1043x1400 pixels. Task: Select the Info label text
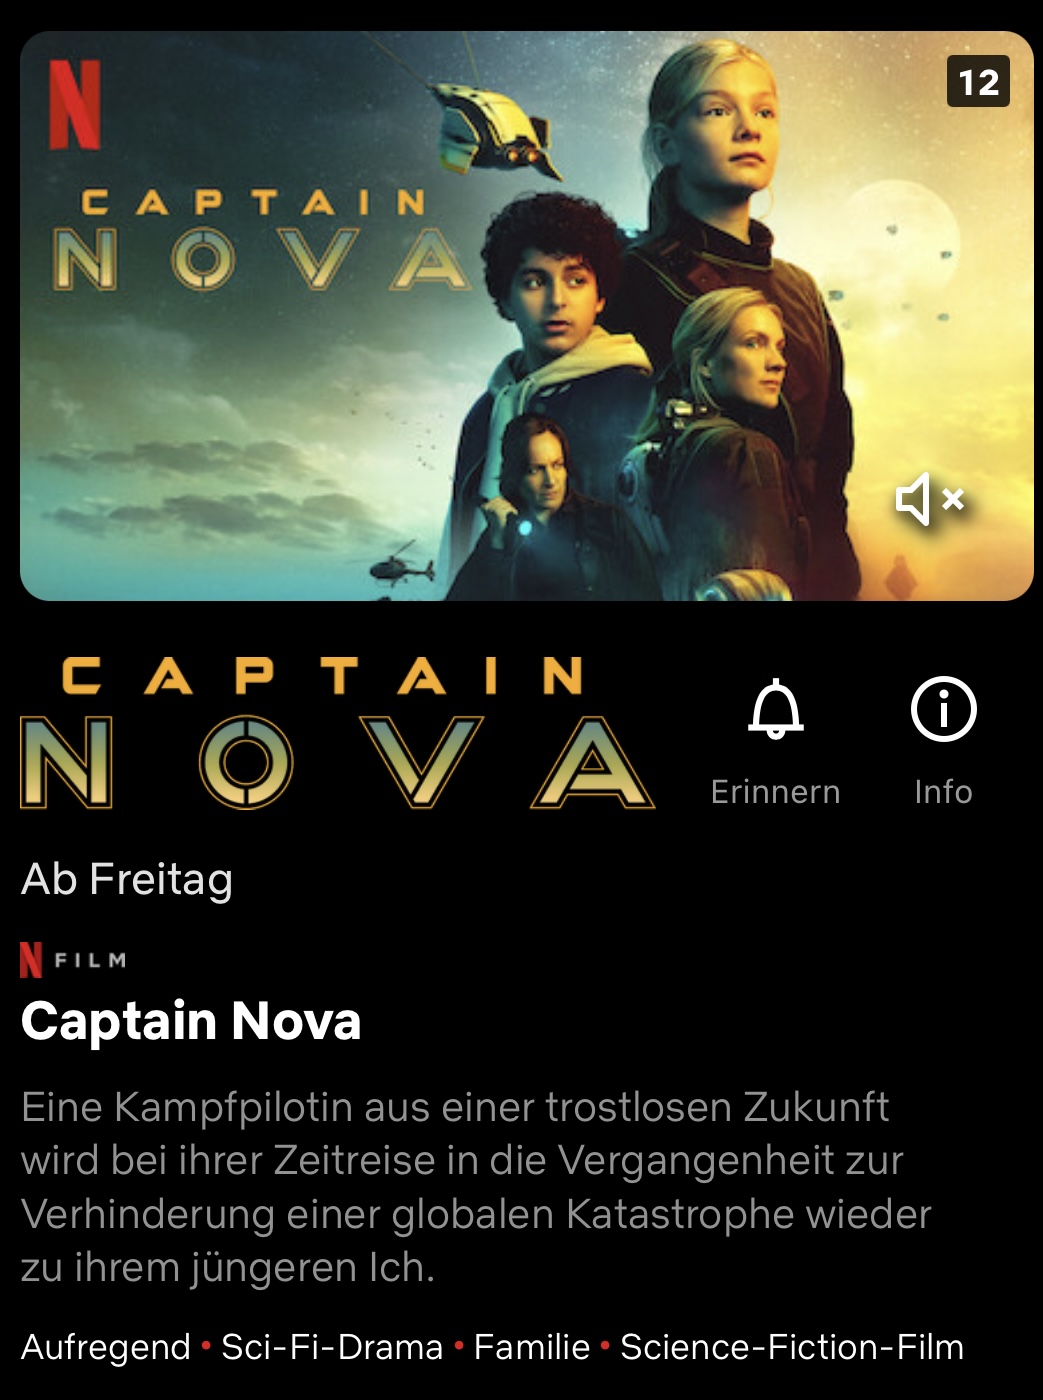point(943,792)
